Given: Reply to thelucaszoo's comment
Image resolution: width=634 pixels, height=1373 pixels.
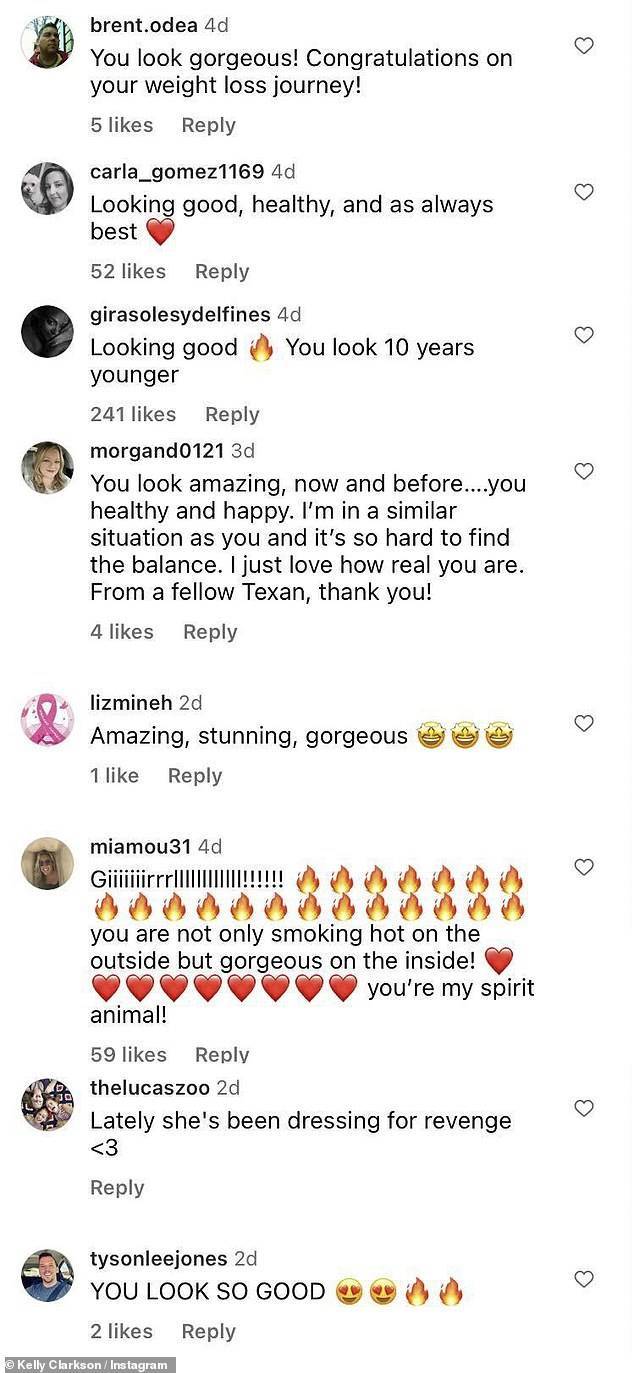Looking at the screenshot, I should 117,1187.
